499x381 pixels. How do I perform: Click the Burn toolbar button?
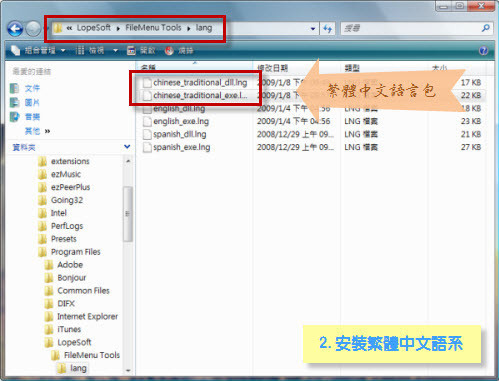[179, 51]
